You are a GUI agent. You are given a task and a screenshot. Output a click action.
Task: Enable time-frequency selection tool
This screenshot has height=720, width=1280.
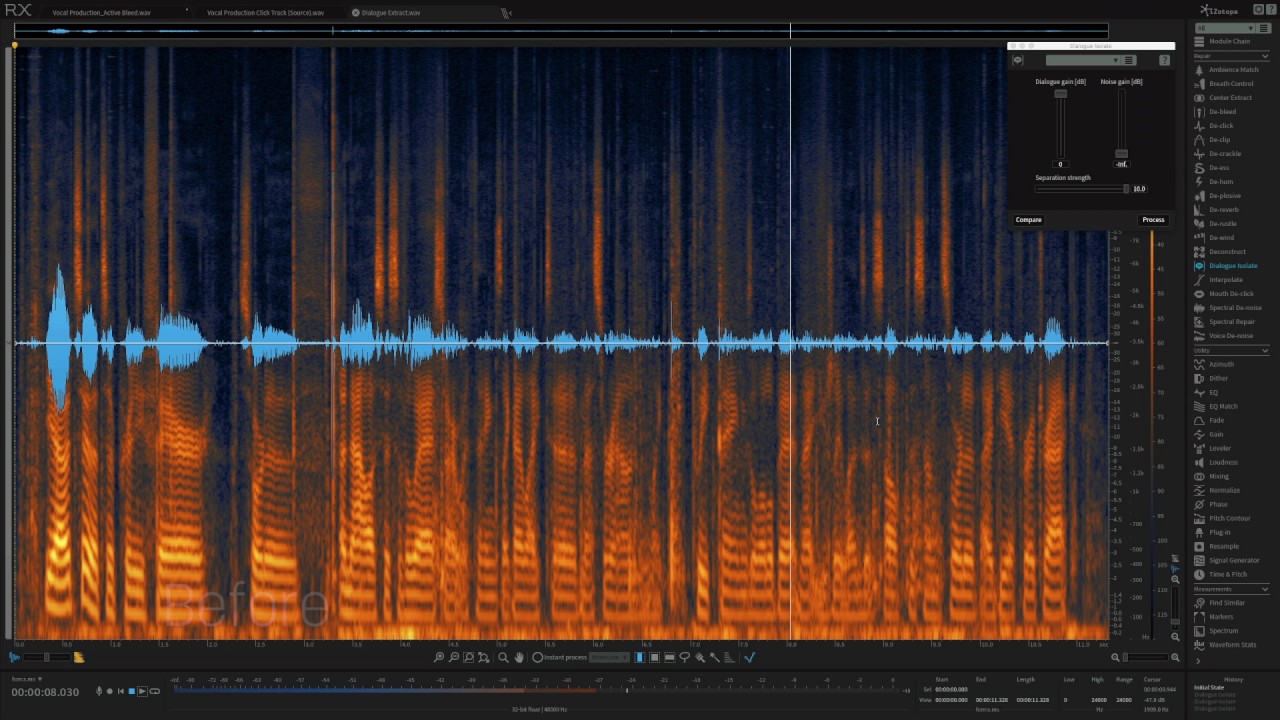pyautogui.click(x=654, y=657)
